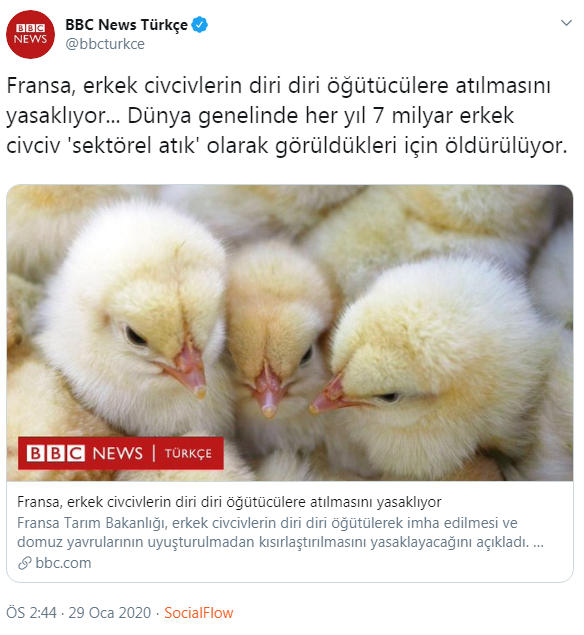Click the 29 Oca 2020 date
This screenshot has height=635, width=584.
coord(109,613)
